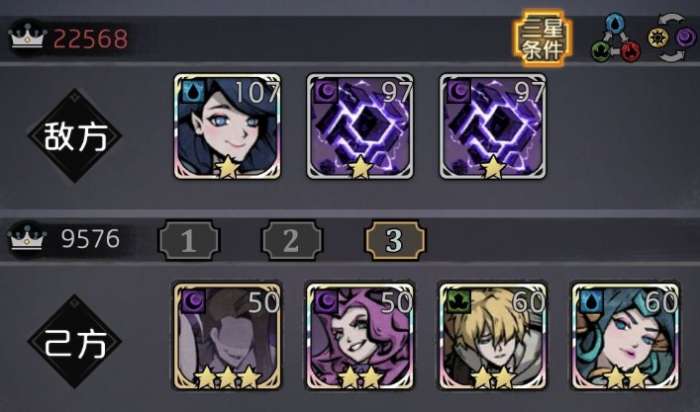700x412 pixels.
Task: Tap the enemy power crown icon 22568
Action: pyautogui.click(x=27, y=37)
